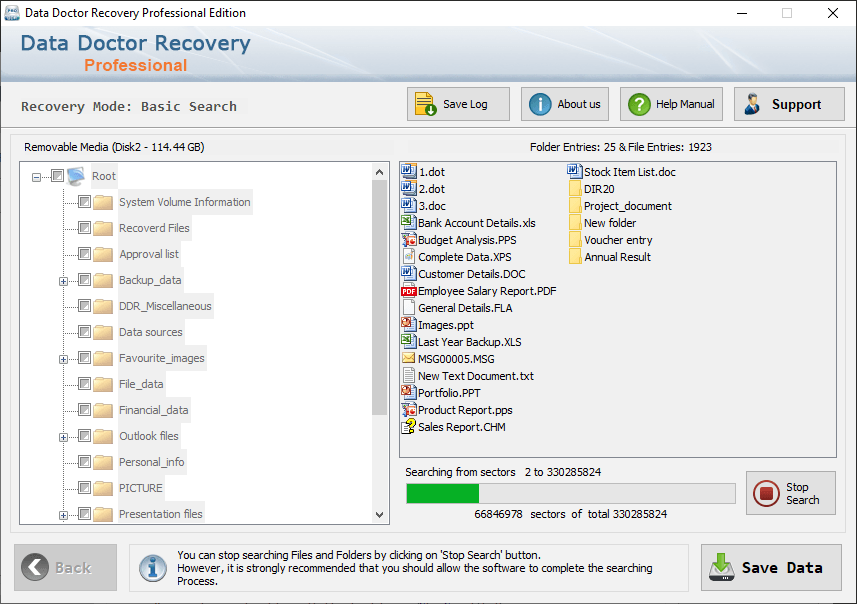Screen dimensions: 857x604
Task: Check the System Volume Information folder
Action: 84,202
